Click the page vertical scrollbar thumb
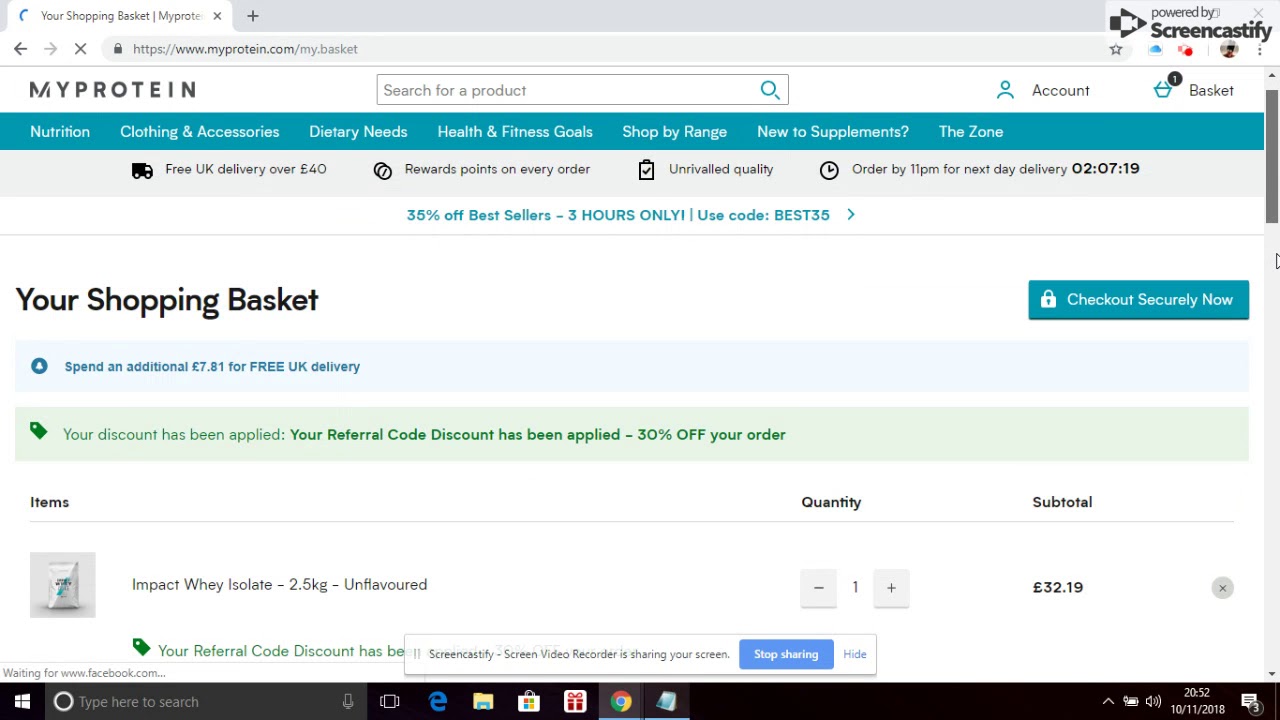The image size is (1280, 720). click(1273, 156)
